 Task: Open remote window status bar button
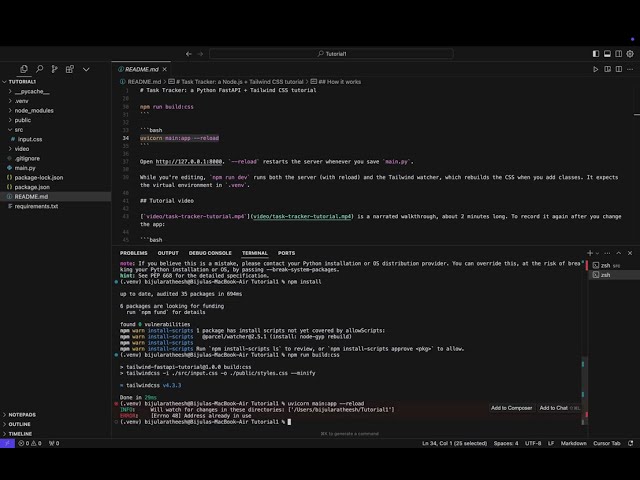(x=7, y=443)
